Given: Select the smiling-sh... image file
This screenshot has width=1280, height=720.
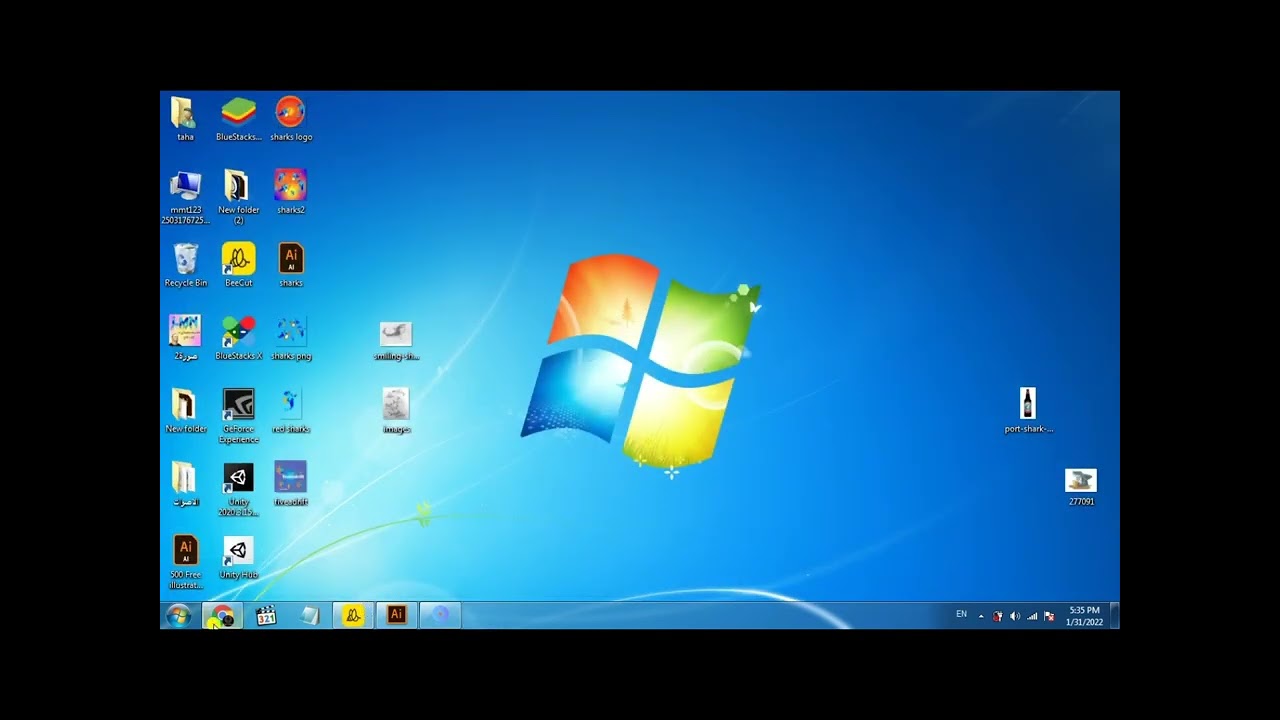Looking at the screenshot, I should click(396, 339).
